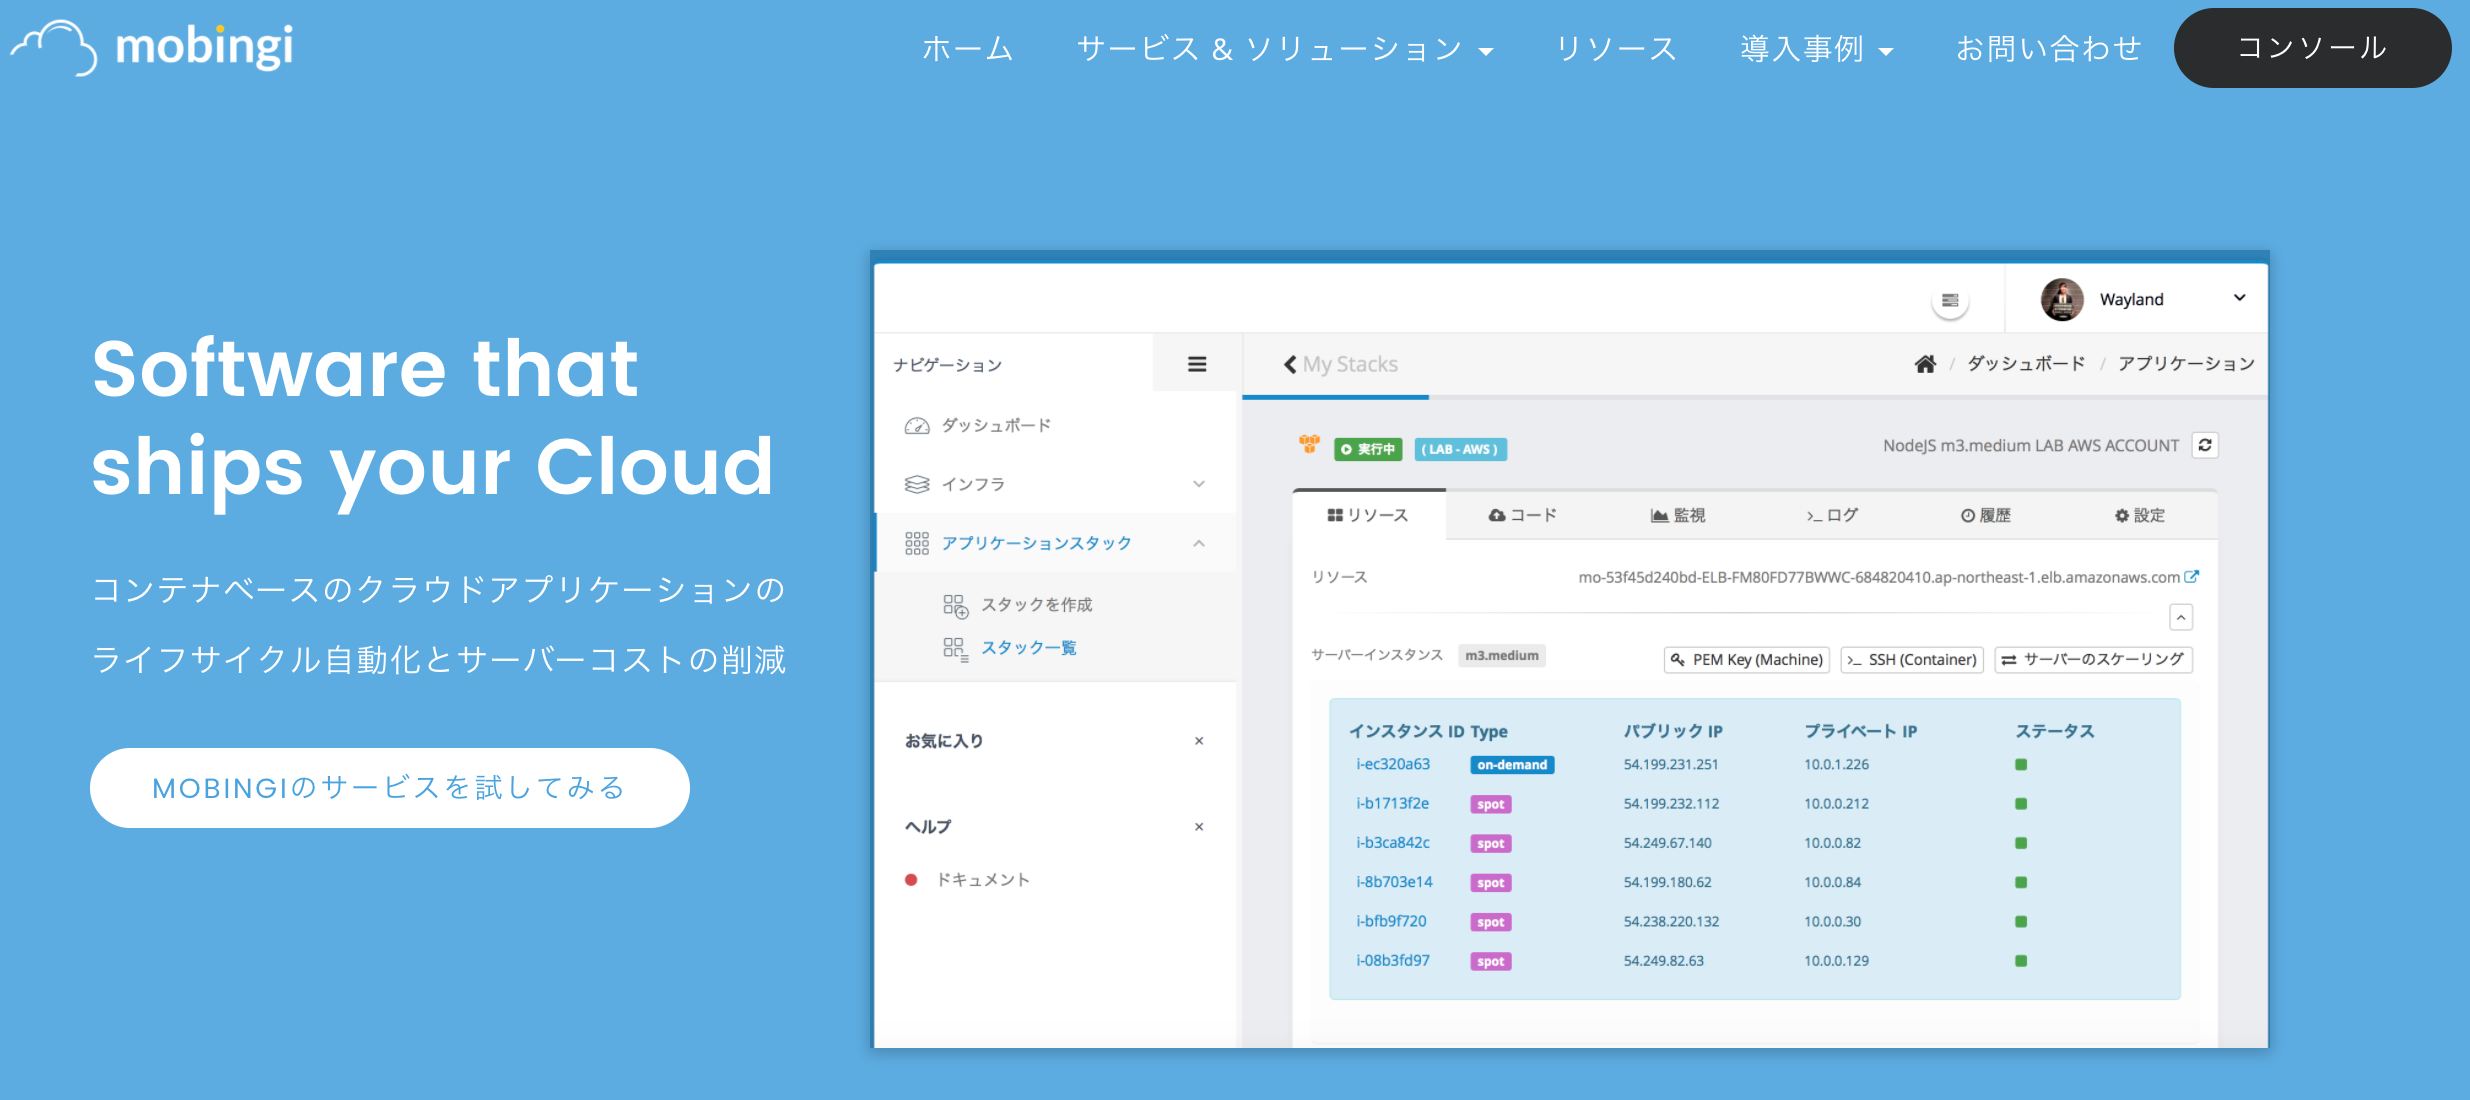Click アプリケーション in the breadcrumb
The width and height of the screenshot is (2470, 1100).
[2186, 364]
